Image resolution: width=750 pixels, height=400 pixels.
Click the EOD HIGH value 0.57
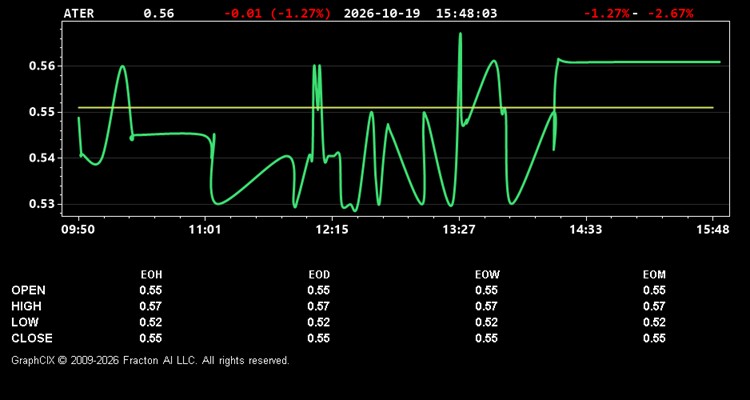[319, 306]
